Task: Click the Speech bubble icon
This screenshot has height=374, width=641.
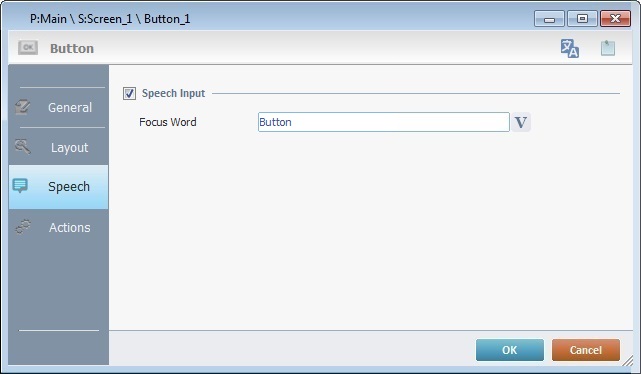Action: [x=20, y=186]
